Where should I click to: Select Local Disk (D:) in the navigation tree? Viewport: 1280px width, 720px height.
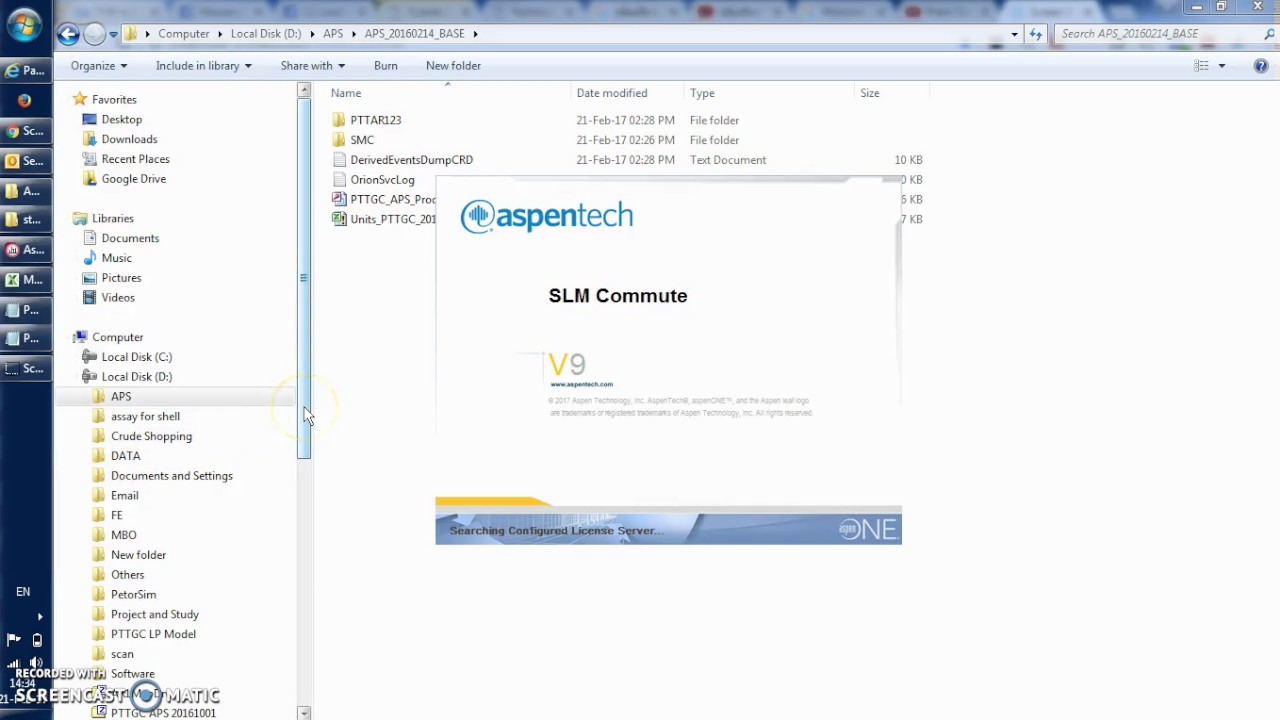click(136, 377)
